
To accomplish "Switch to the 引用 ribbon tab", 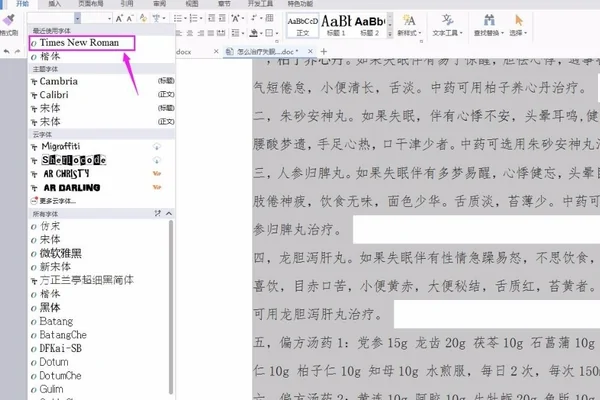I will [x=127, y=4].
